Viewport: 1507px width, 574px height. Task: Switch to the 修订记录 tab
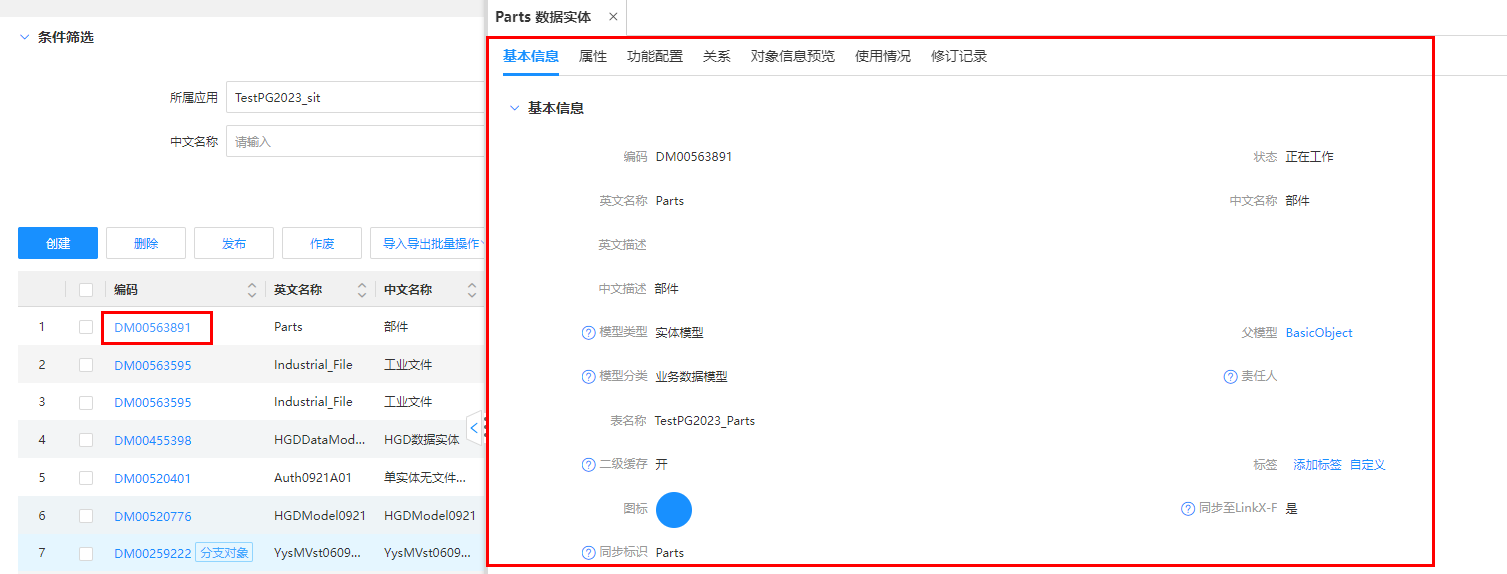[959, 56]
